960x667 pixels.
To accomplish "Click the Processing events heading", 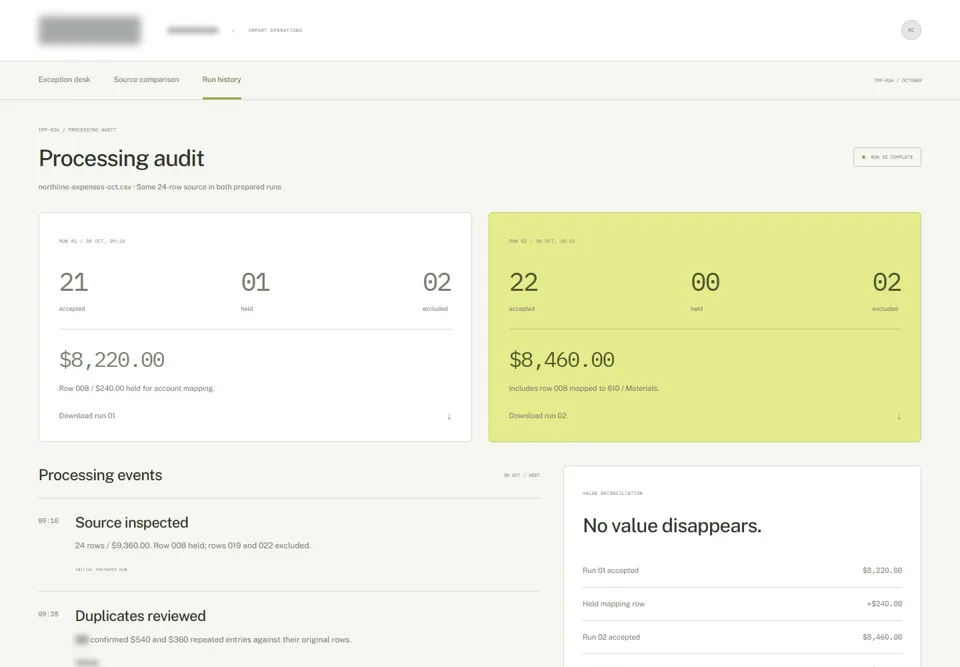I will coord(100,475).
